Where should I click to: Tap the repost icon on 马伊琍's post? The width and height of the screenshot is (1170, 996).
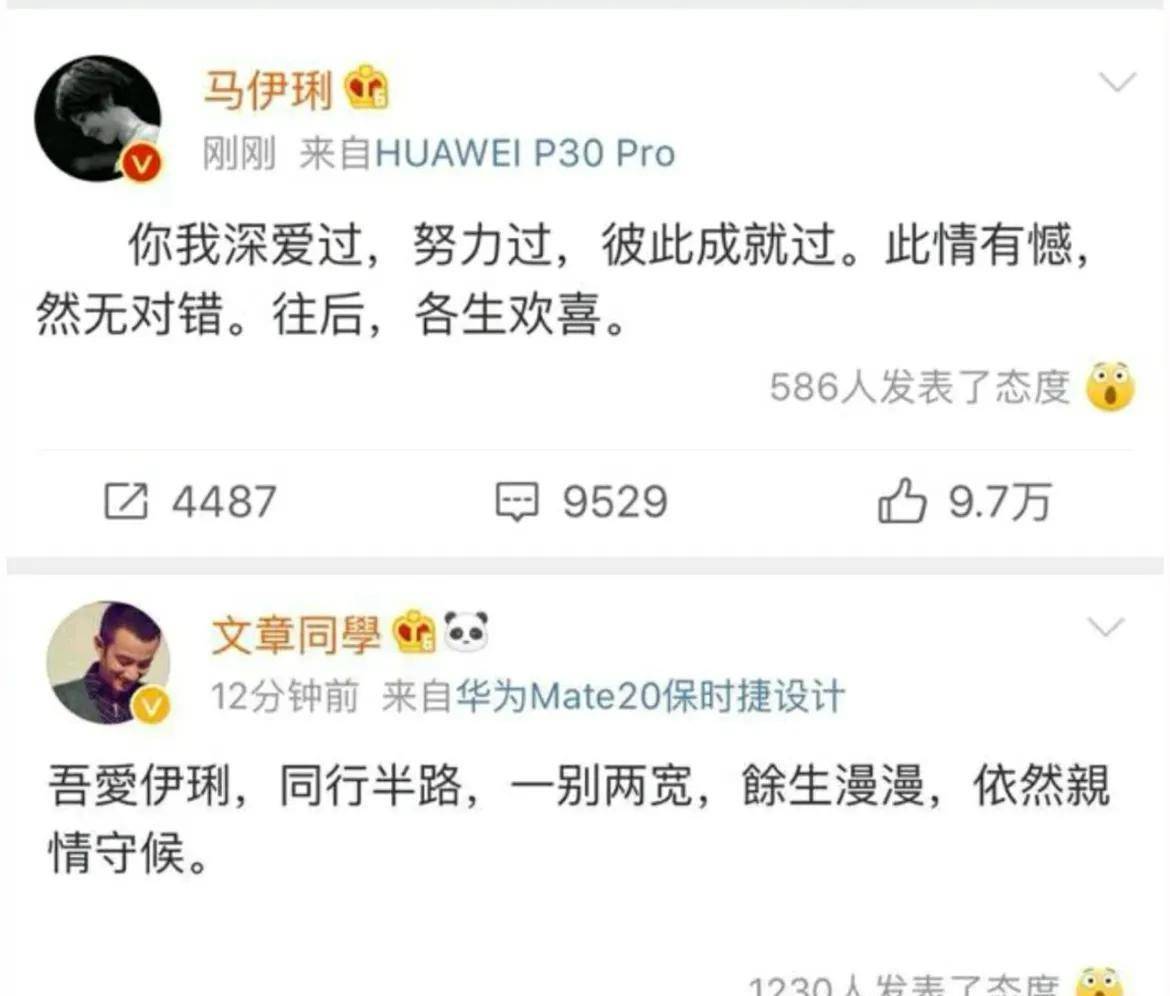click(x=126, y=501)
